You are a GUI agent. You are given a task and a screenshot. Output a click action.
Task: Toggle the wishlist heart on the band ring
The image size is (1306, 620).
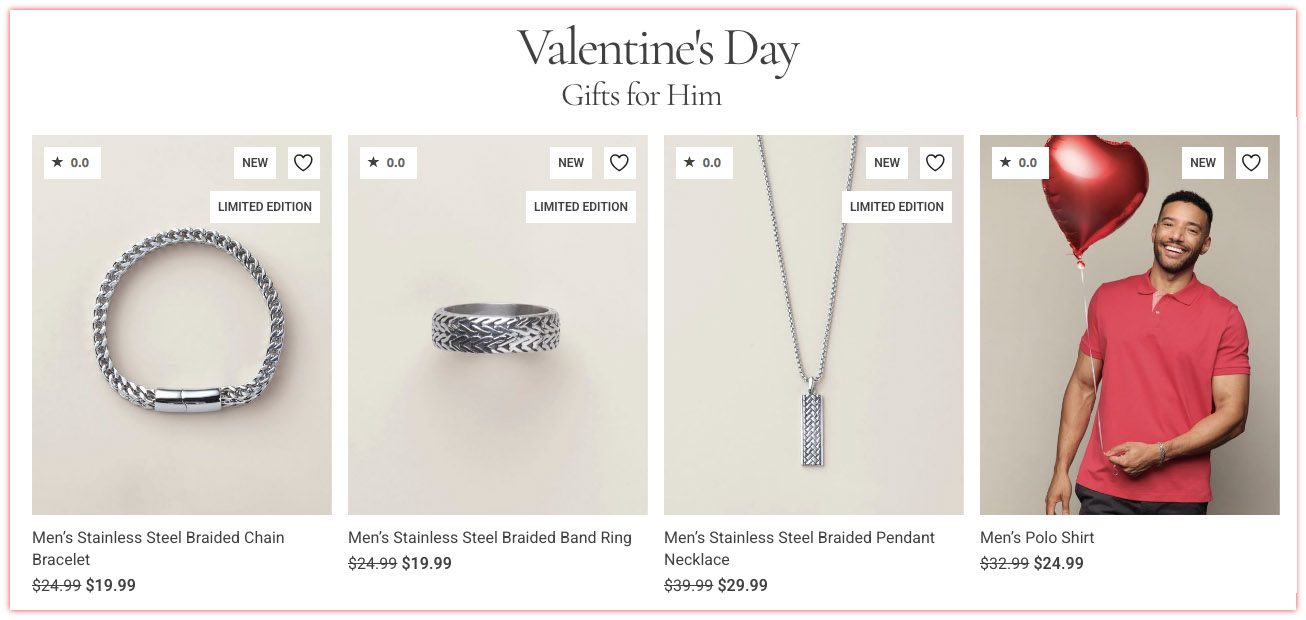pyautogui.click(x=619, y=162)
